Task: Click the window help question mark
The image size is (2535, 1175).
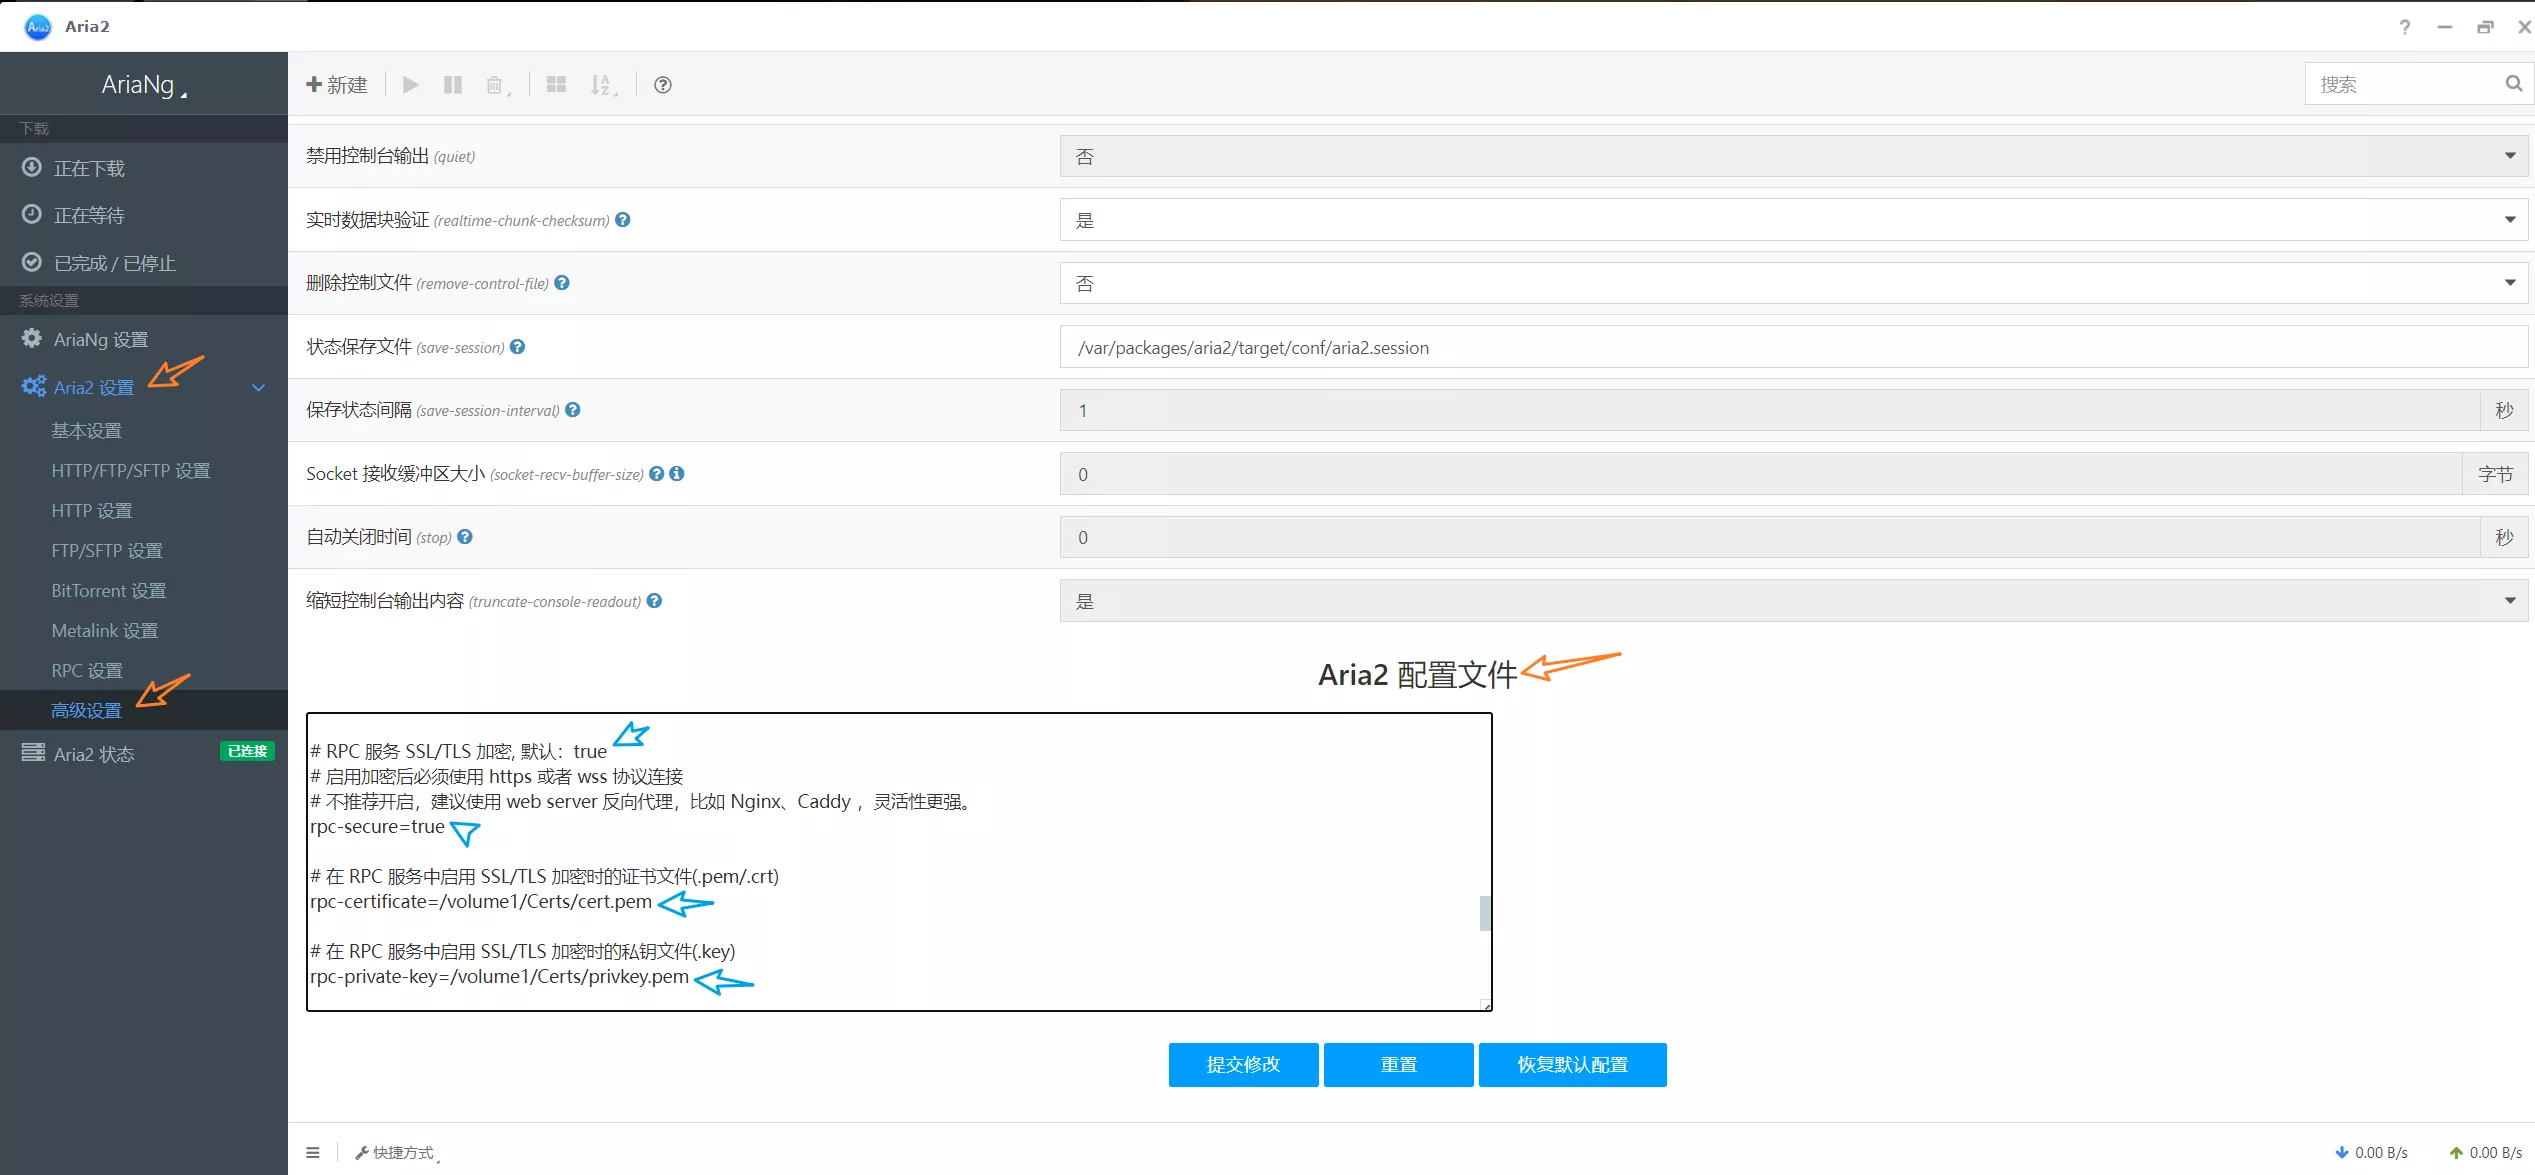Action: point(2405,27)
